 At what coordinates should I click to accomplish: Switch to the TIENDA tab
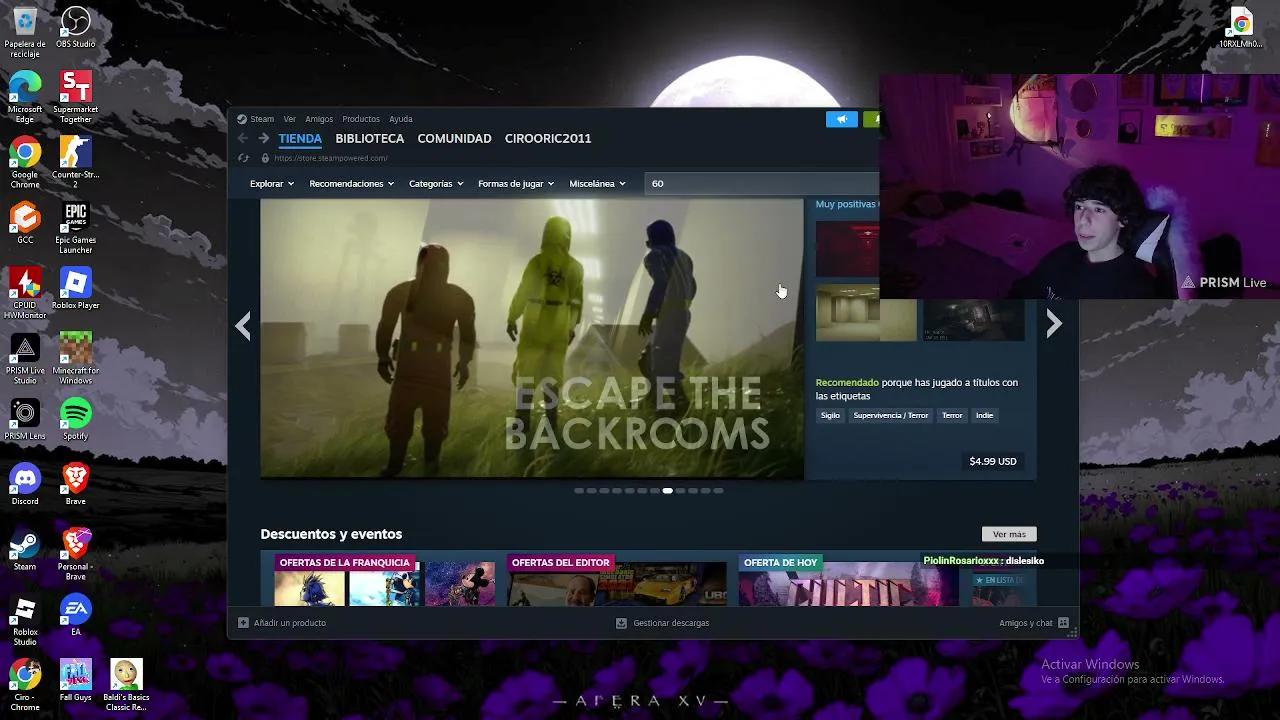click(300, 139)
